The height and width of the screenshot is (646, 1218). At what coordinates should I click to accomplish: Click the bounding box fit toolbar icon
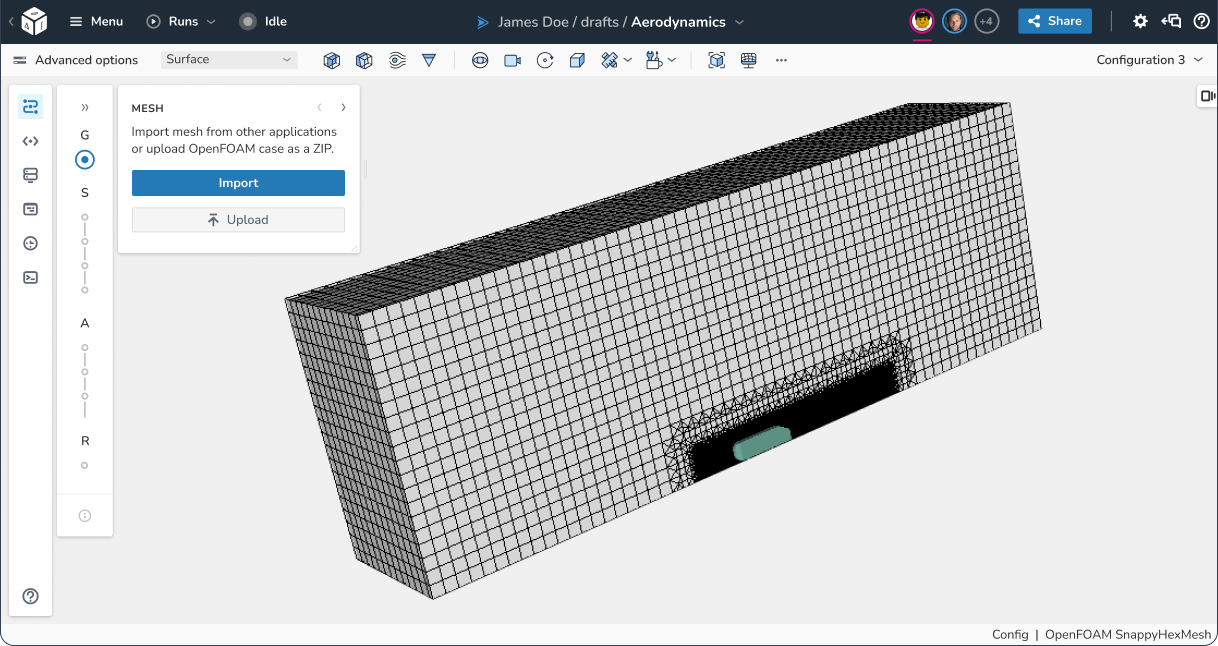tap(716, 60)
